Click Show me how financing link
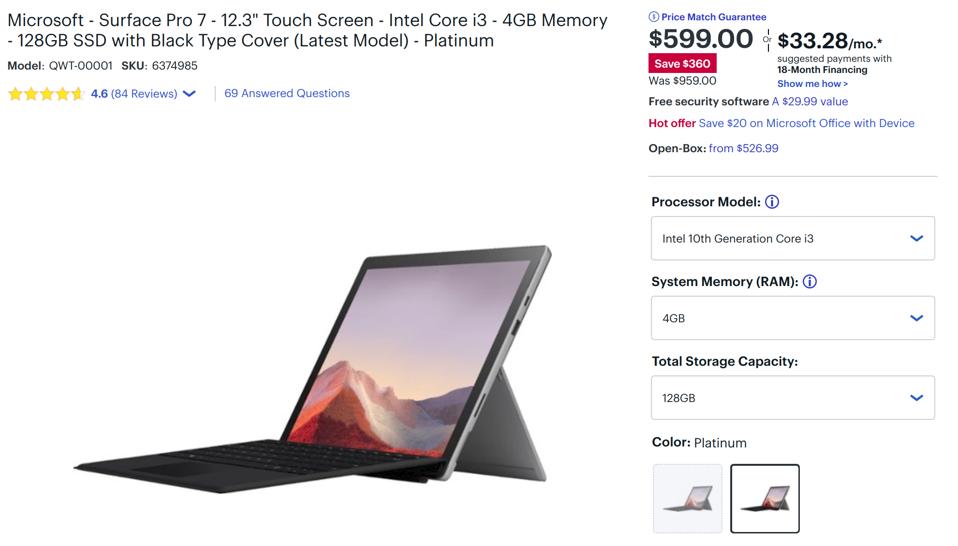 812,84
